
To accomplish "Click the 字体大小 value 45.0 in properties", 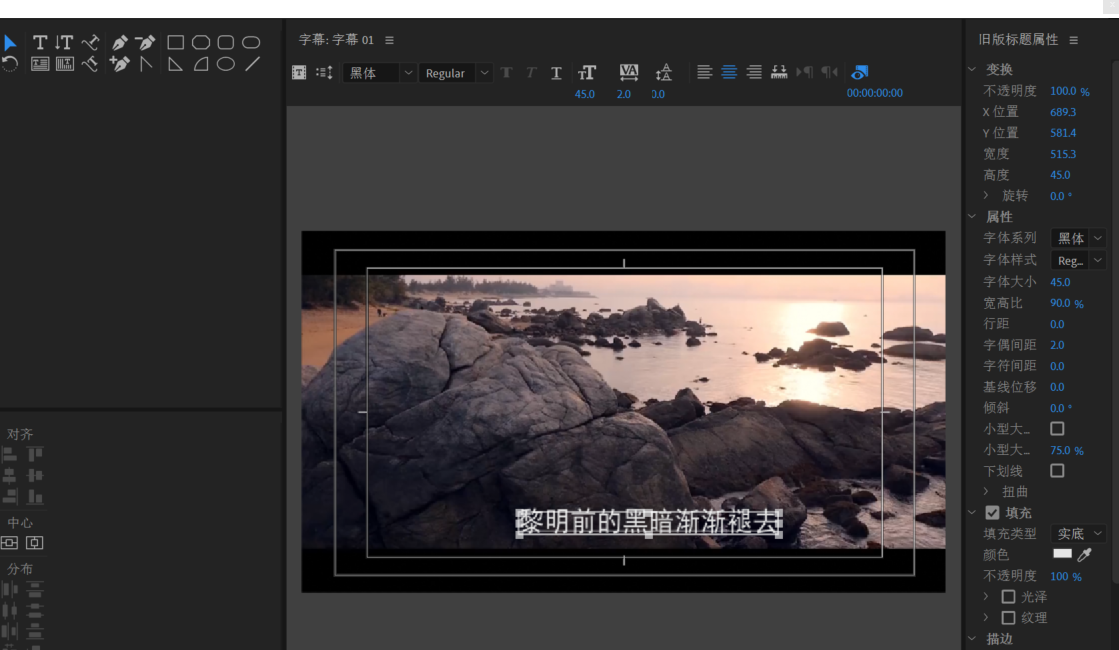I will (1060, 282).
